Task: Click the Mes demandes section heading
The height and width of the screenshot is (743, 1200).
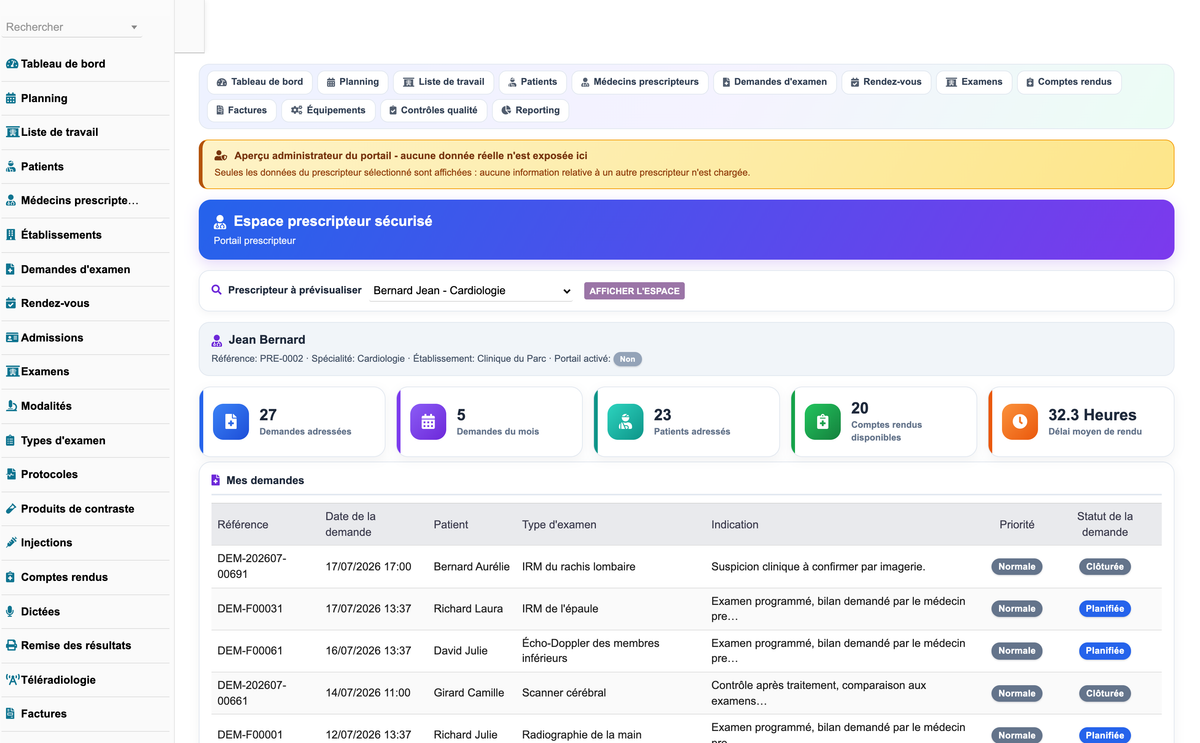Action: click(265, 480)
